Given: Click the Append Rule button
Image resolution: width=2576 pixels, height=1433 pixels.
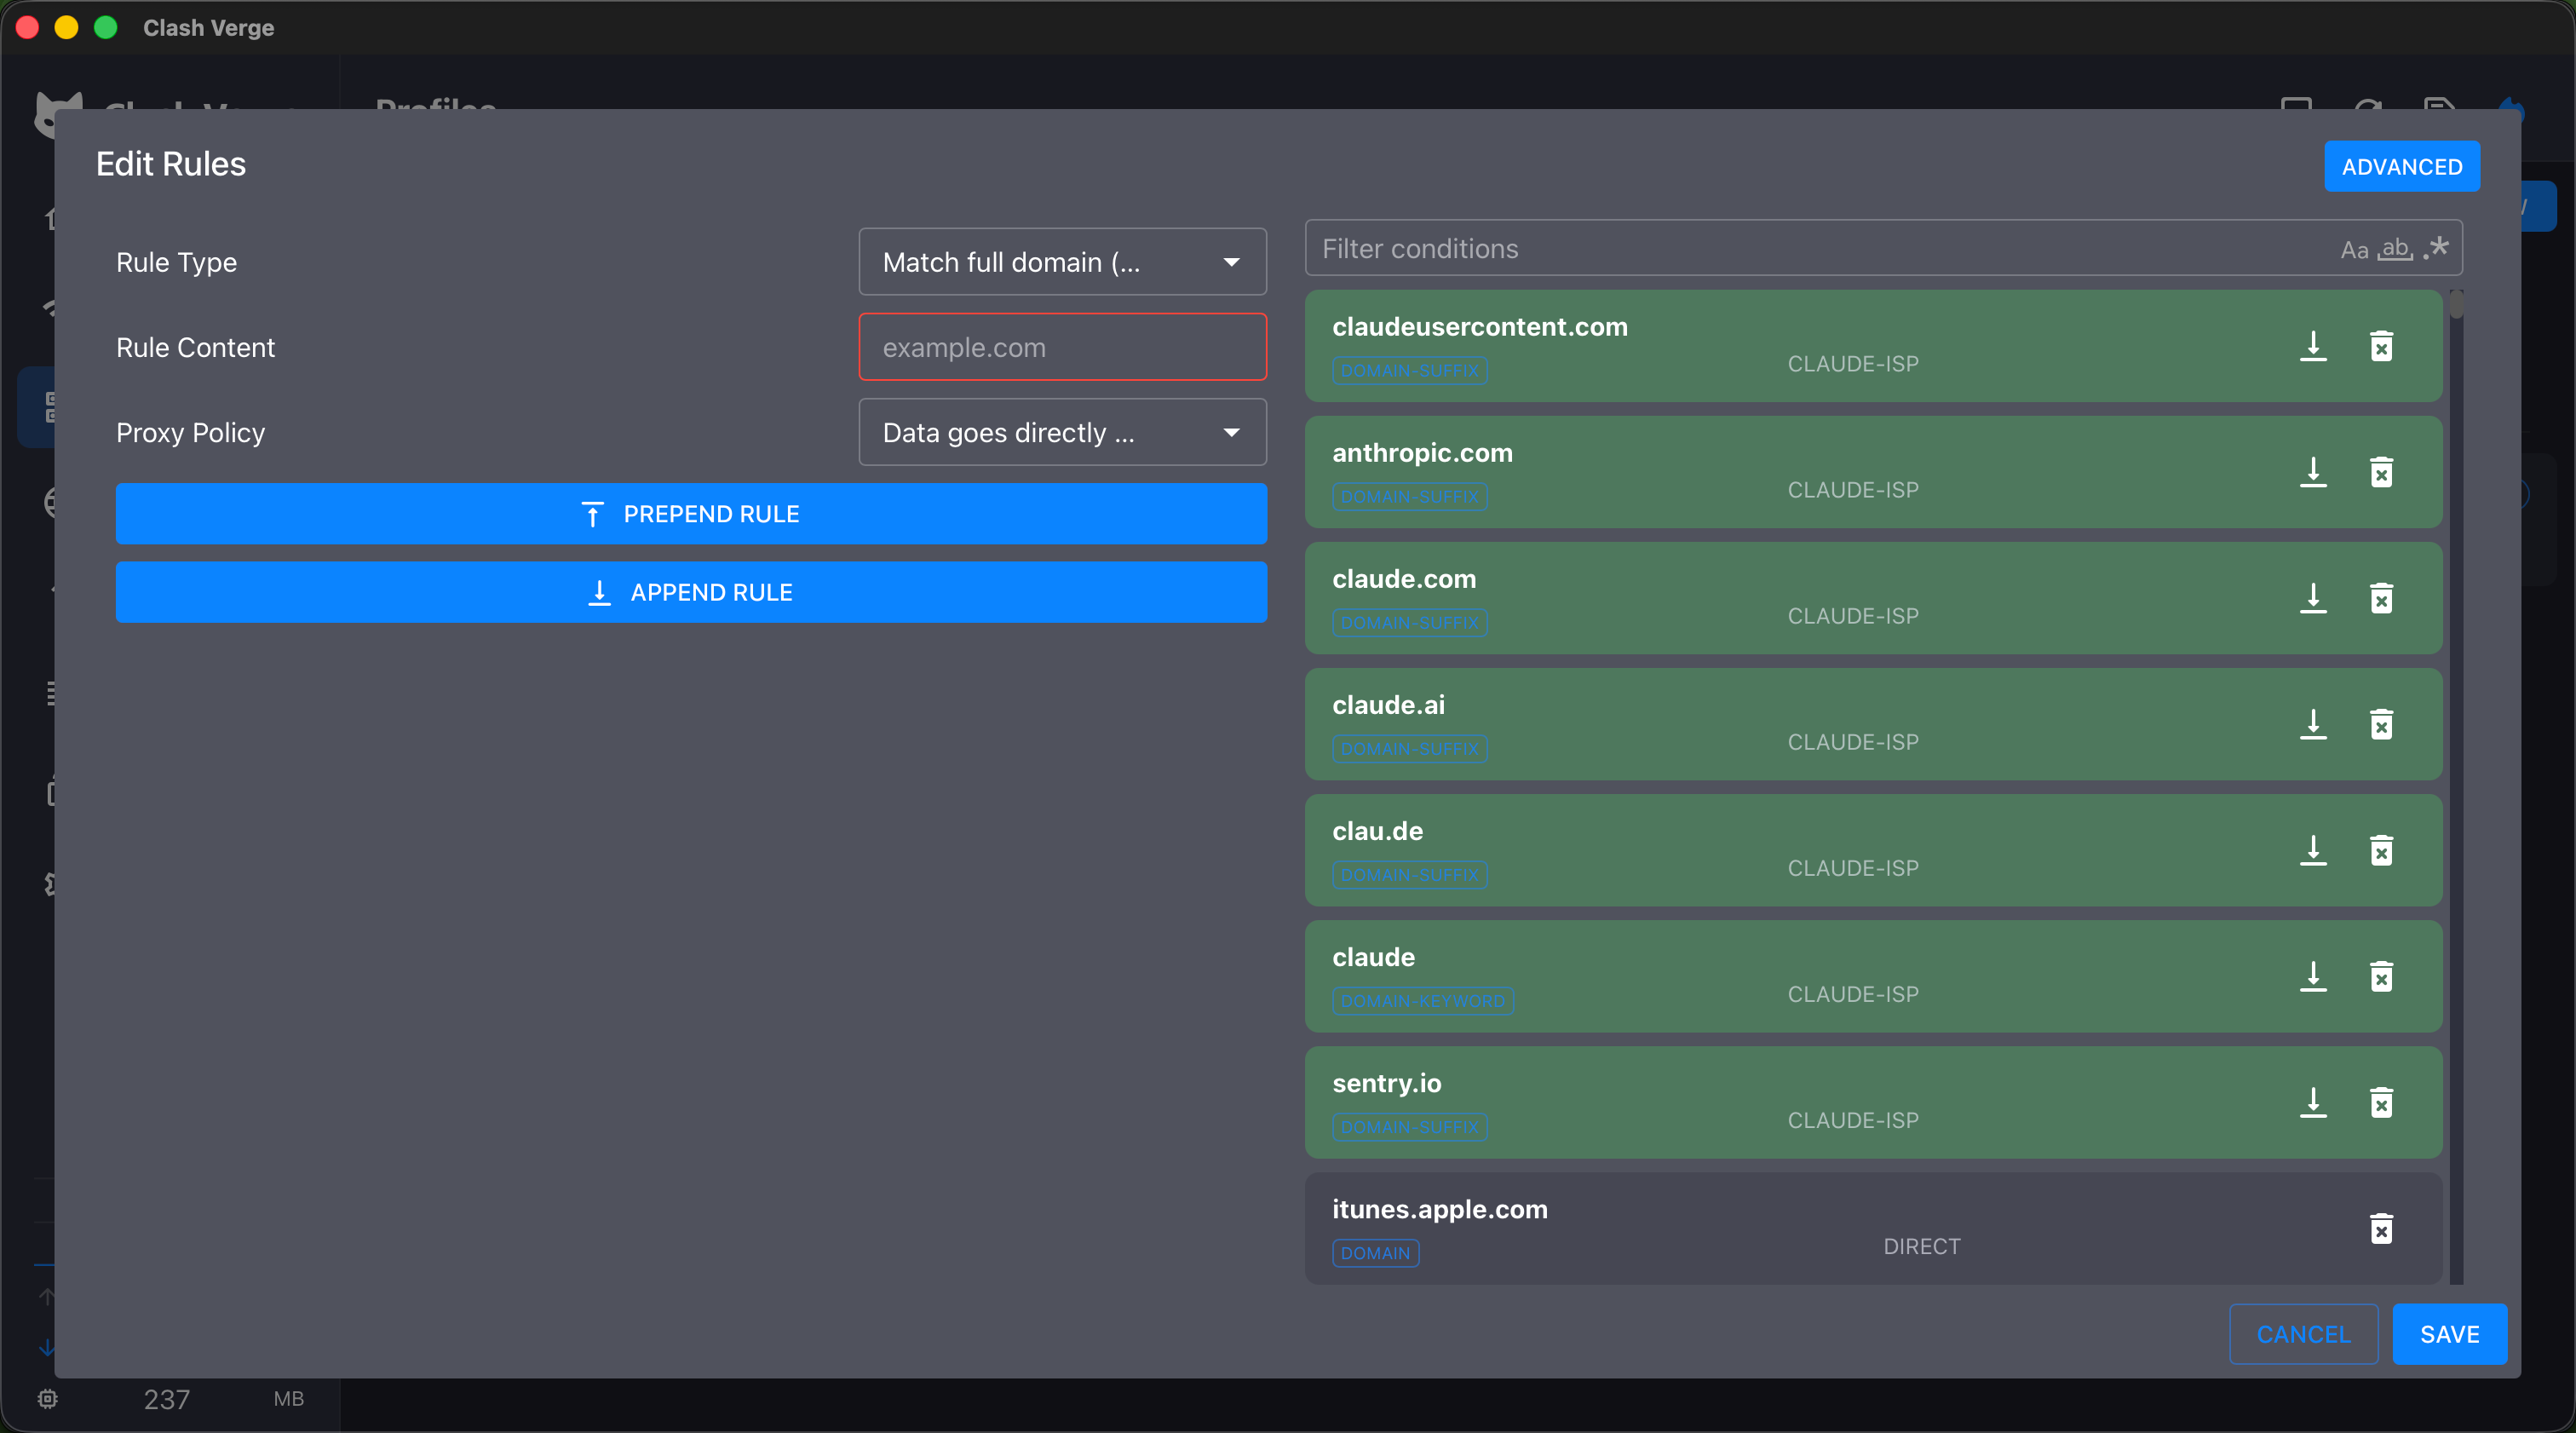Looking at the screenshot, I should tap(691, 592).
